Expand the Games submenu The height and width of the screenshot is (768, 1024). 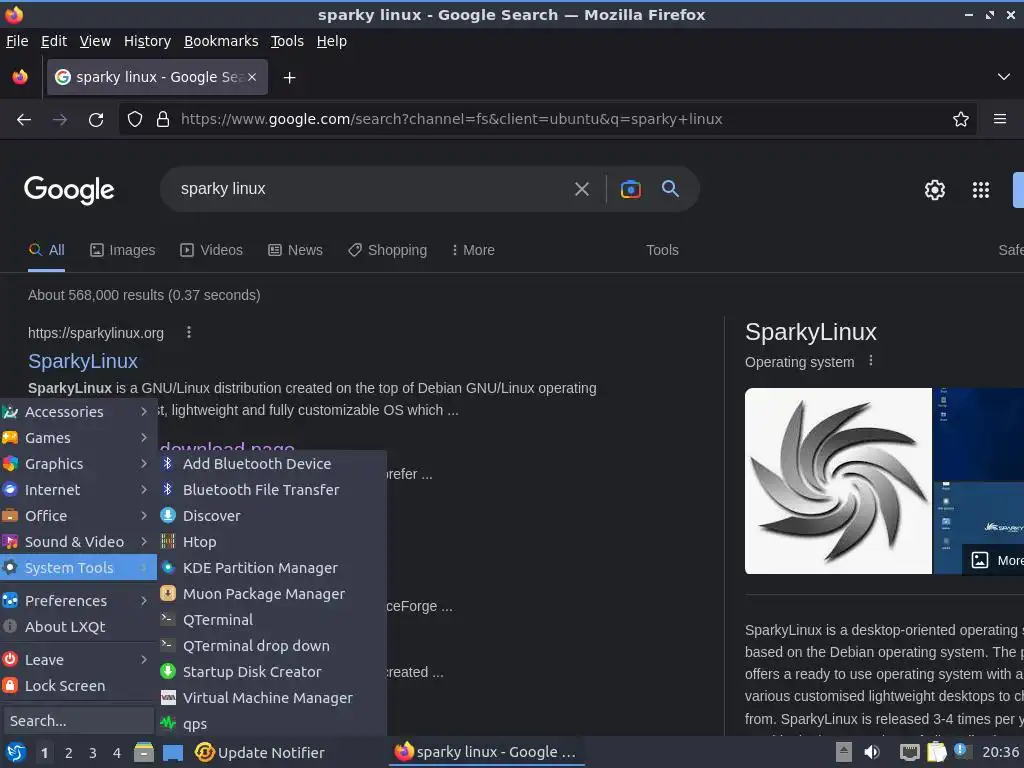(78, 438)
